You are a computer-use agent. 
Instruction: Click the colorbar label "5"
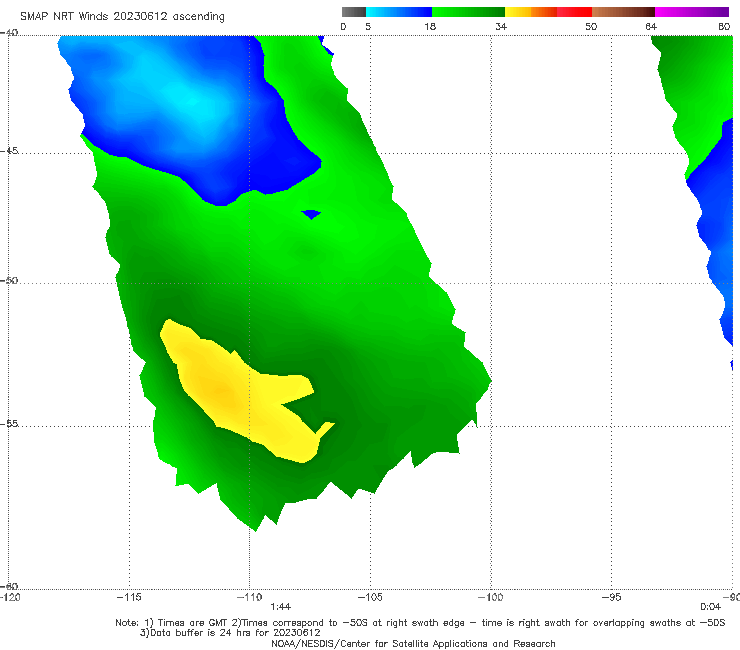pyautogui.click(x=368, y=26)
